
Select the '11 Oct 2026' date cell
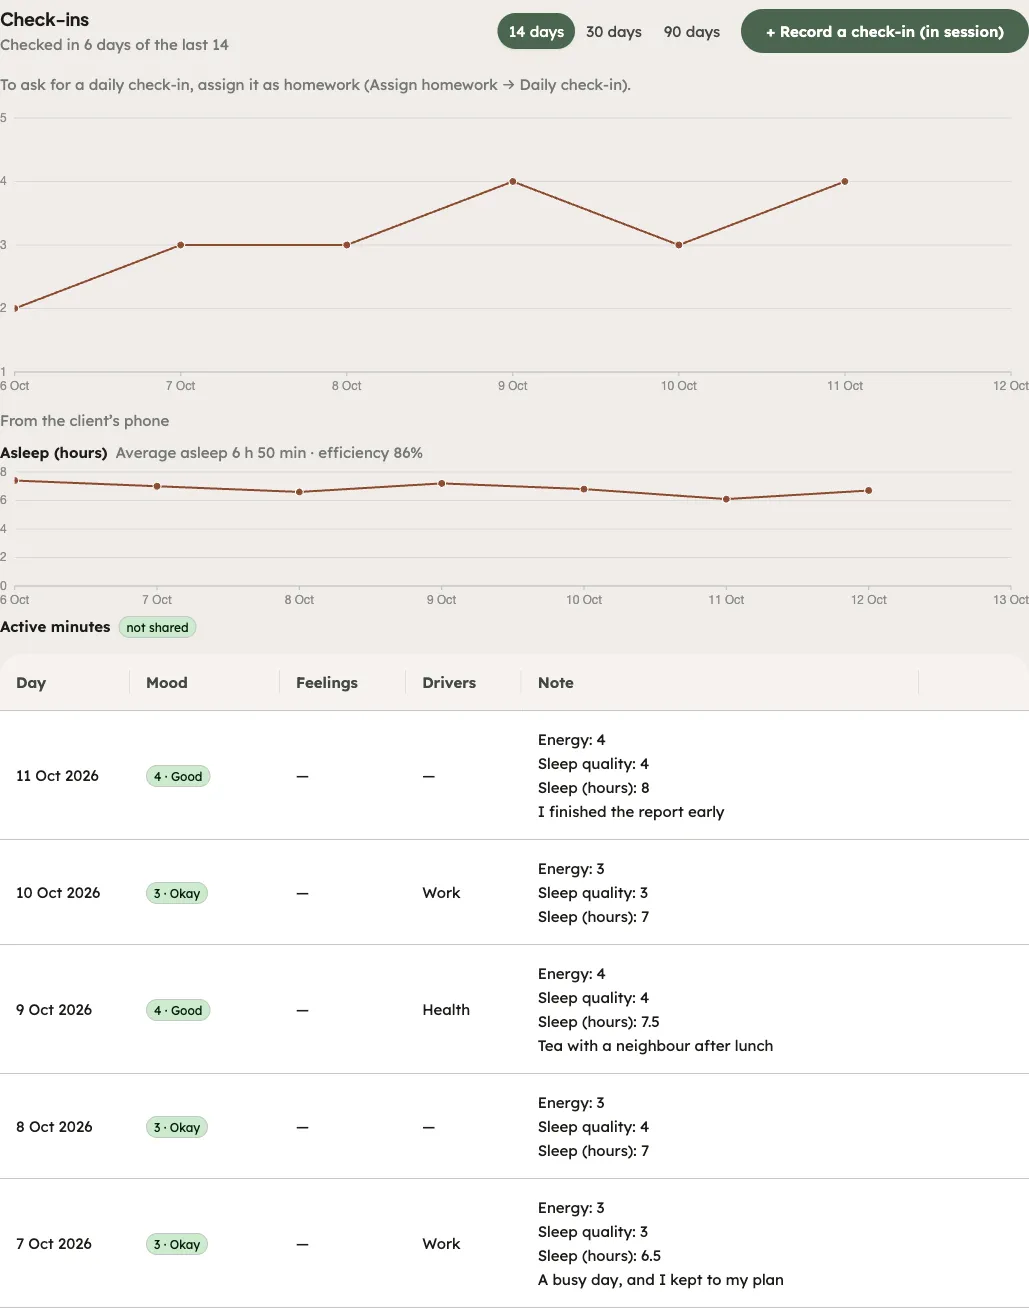[x=57, y=776]
